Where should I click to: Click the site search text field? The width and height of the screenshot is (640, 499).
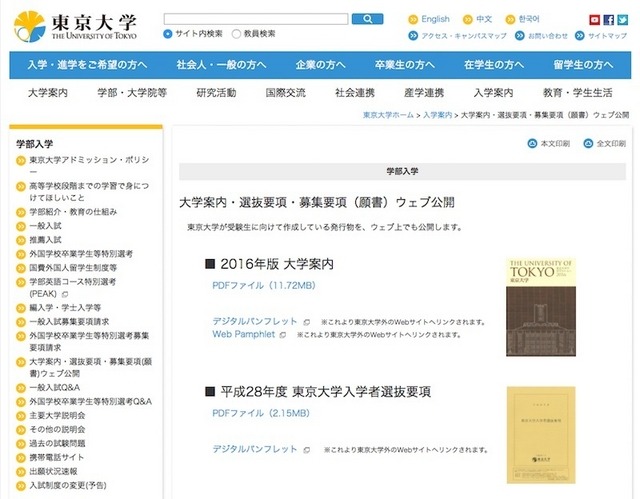tap(256, 19)
